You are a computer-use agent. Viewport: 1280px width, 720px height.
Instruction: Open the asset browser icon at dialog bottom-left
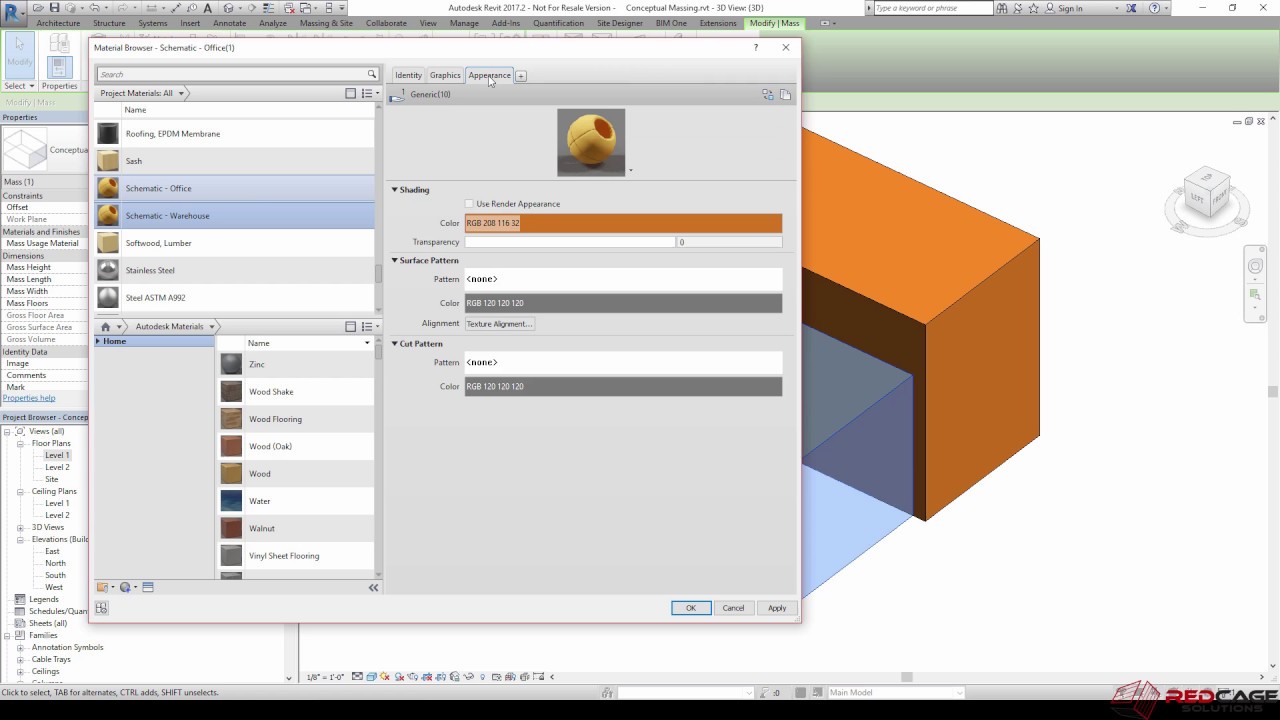(x=101, y=608)
